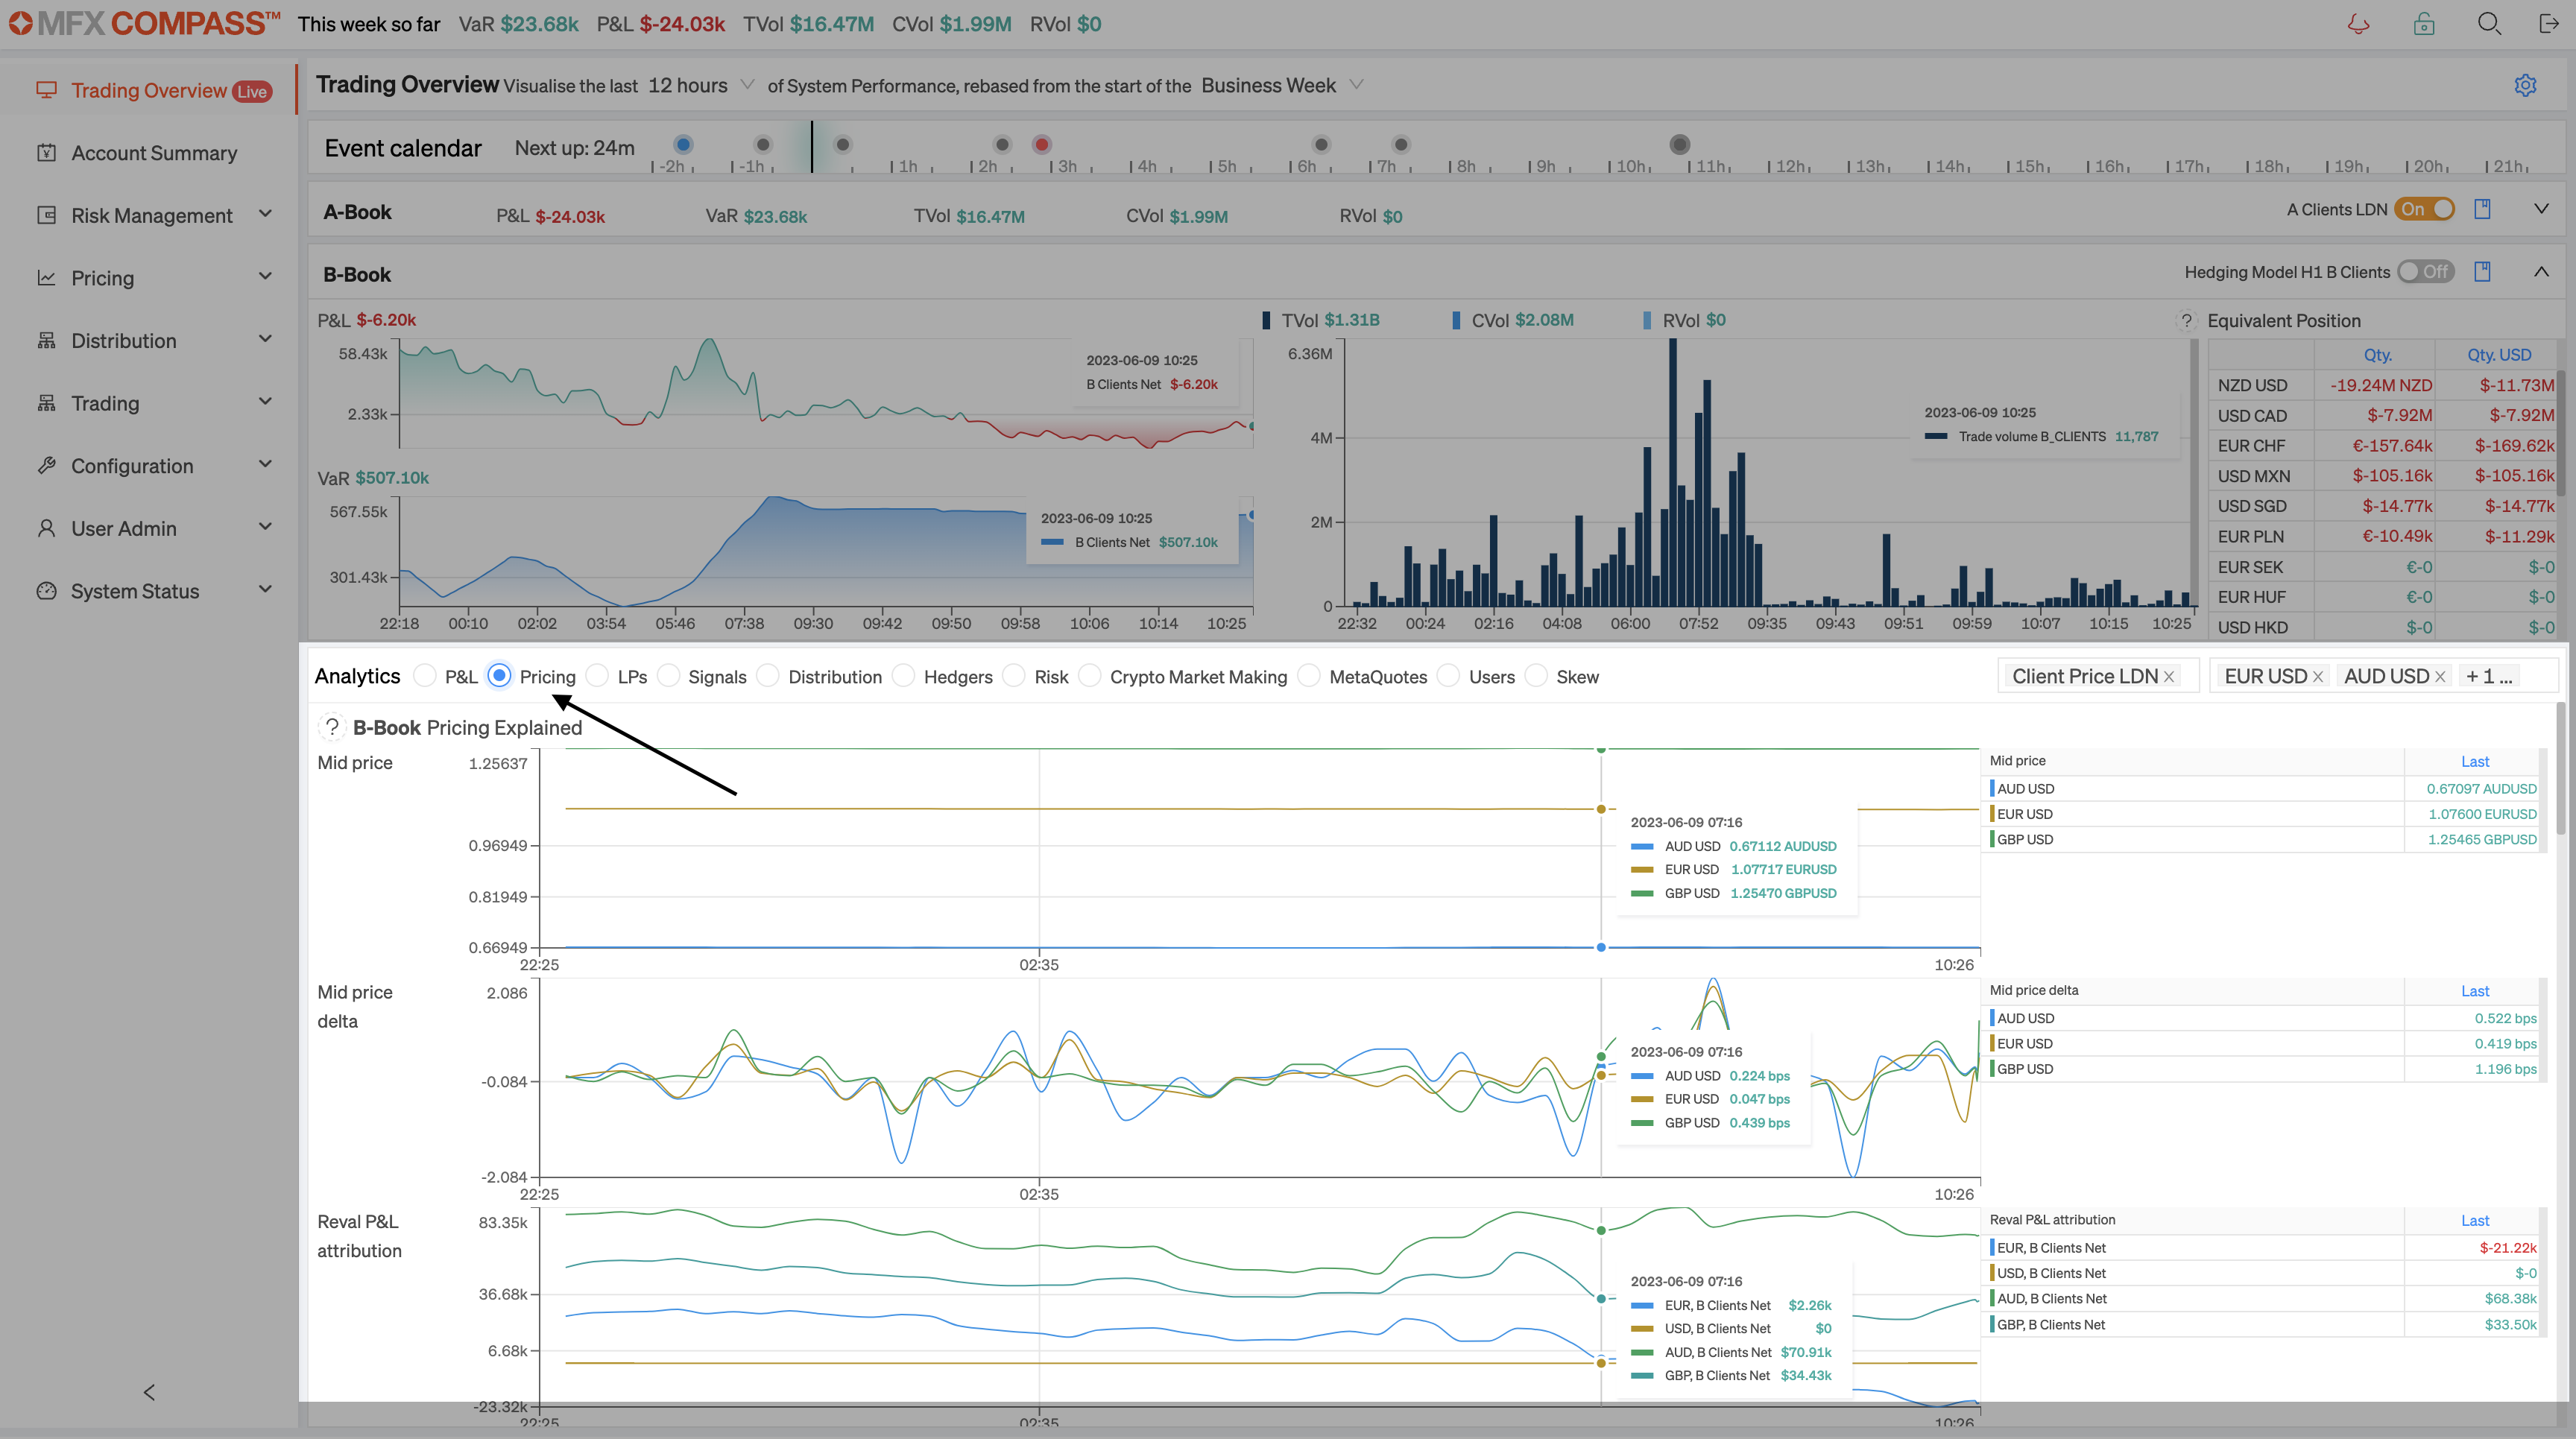Open the search magnifier icon

click(2489, 24)
